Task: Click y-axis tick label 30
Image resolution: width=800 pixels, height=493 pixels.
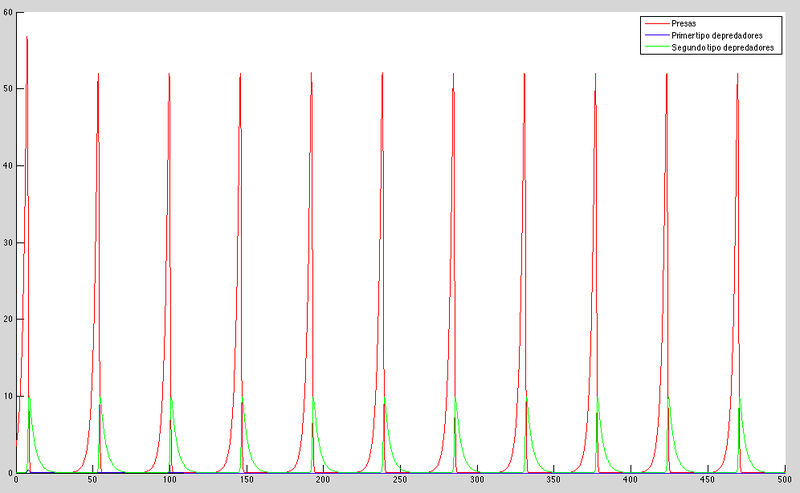Action: tap(7, 242)
